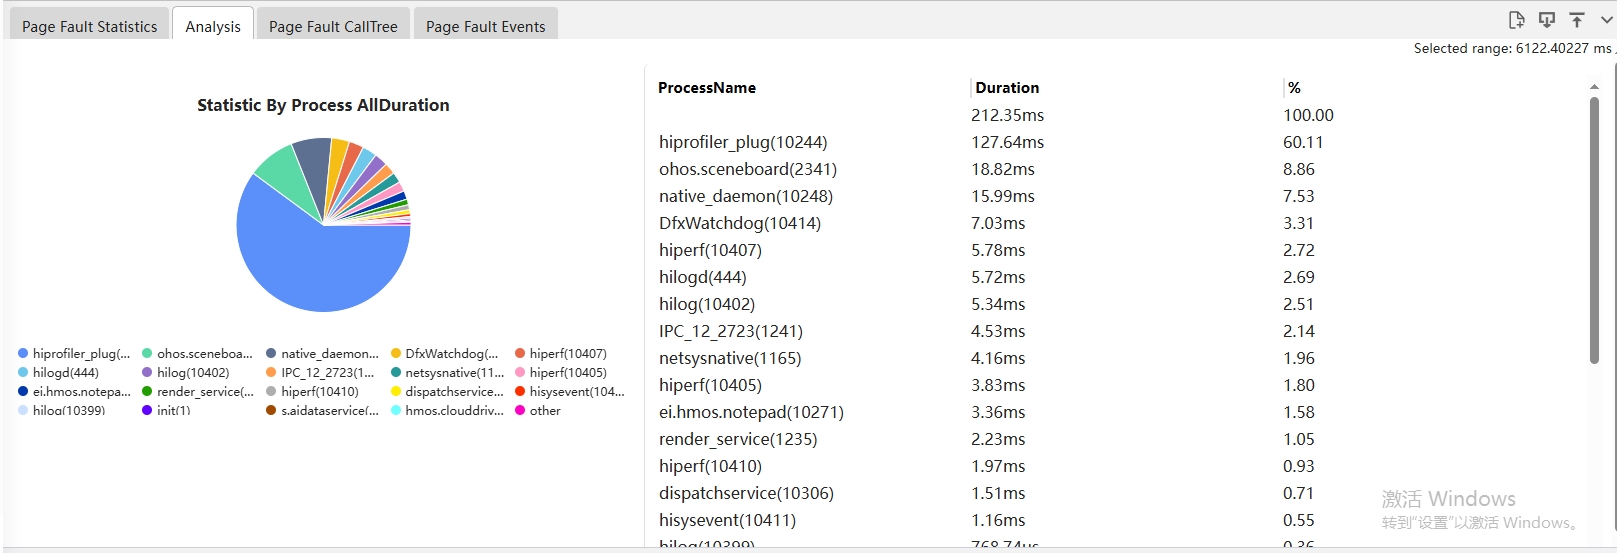Click the new file export icon
Image resolution: width=1617 pixels, height=553 pixels.
[1516, 20]
